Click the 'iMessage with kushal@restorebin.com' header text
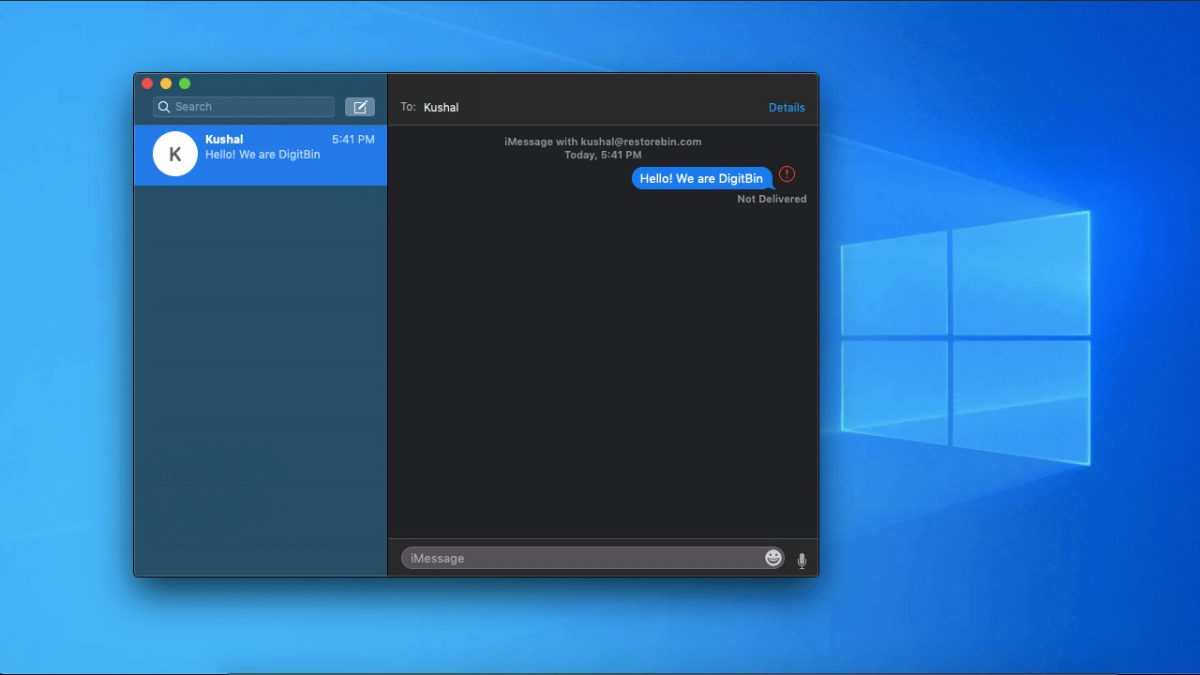Image resolution: width=1200 pixels, height=675 pixels. (x=605, y=141)
